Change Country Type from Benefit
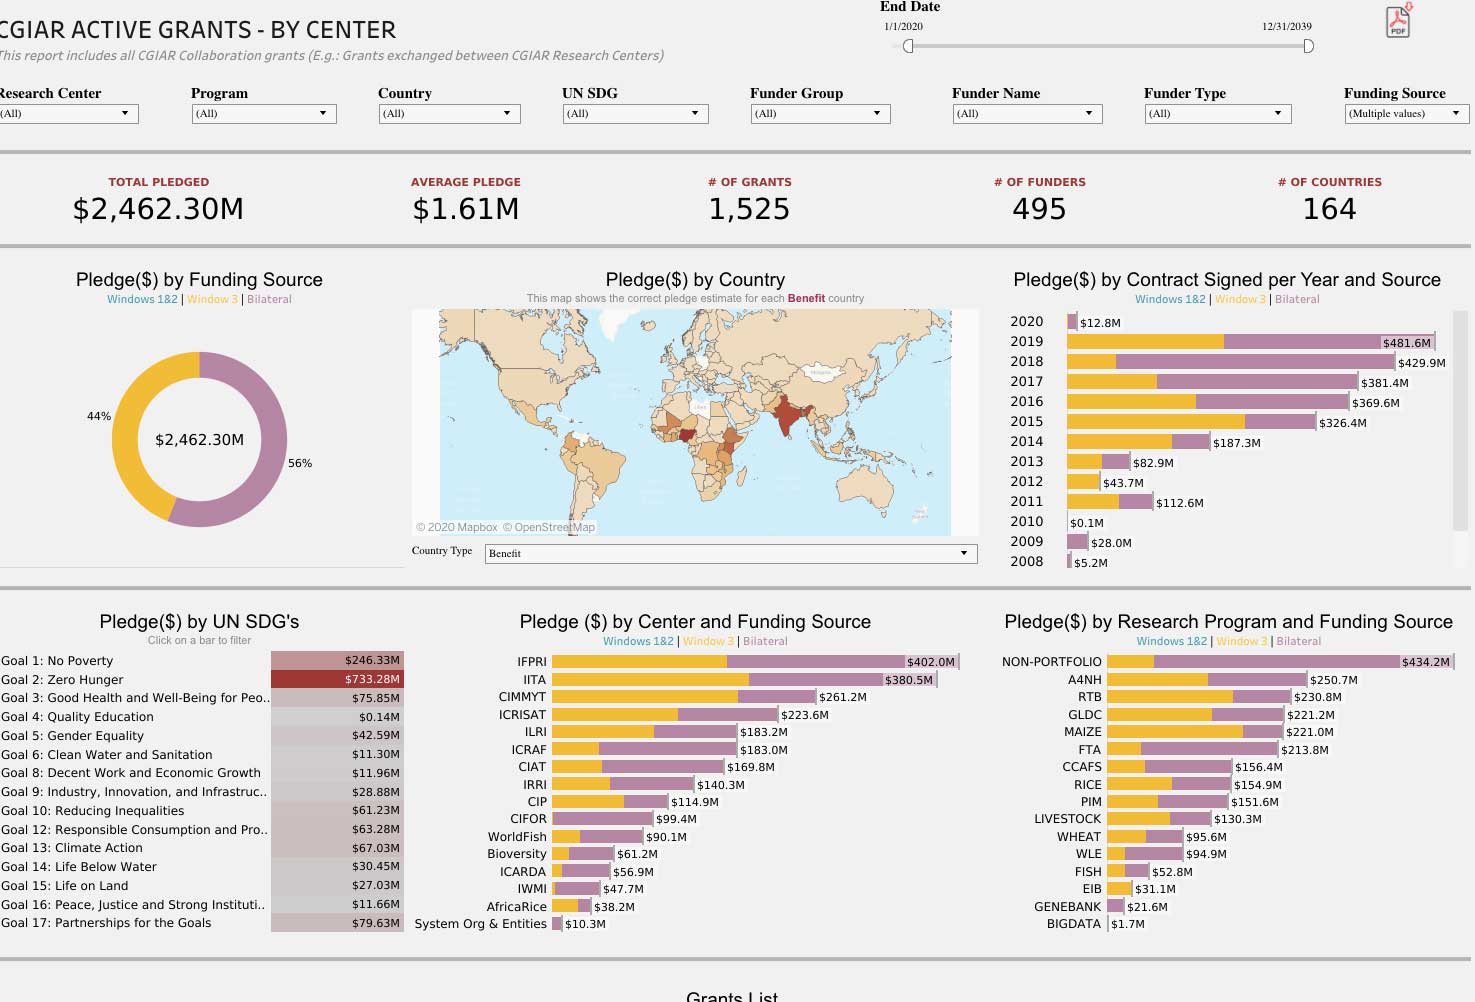1475x1002 pixels. point(963,553)
